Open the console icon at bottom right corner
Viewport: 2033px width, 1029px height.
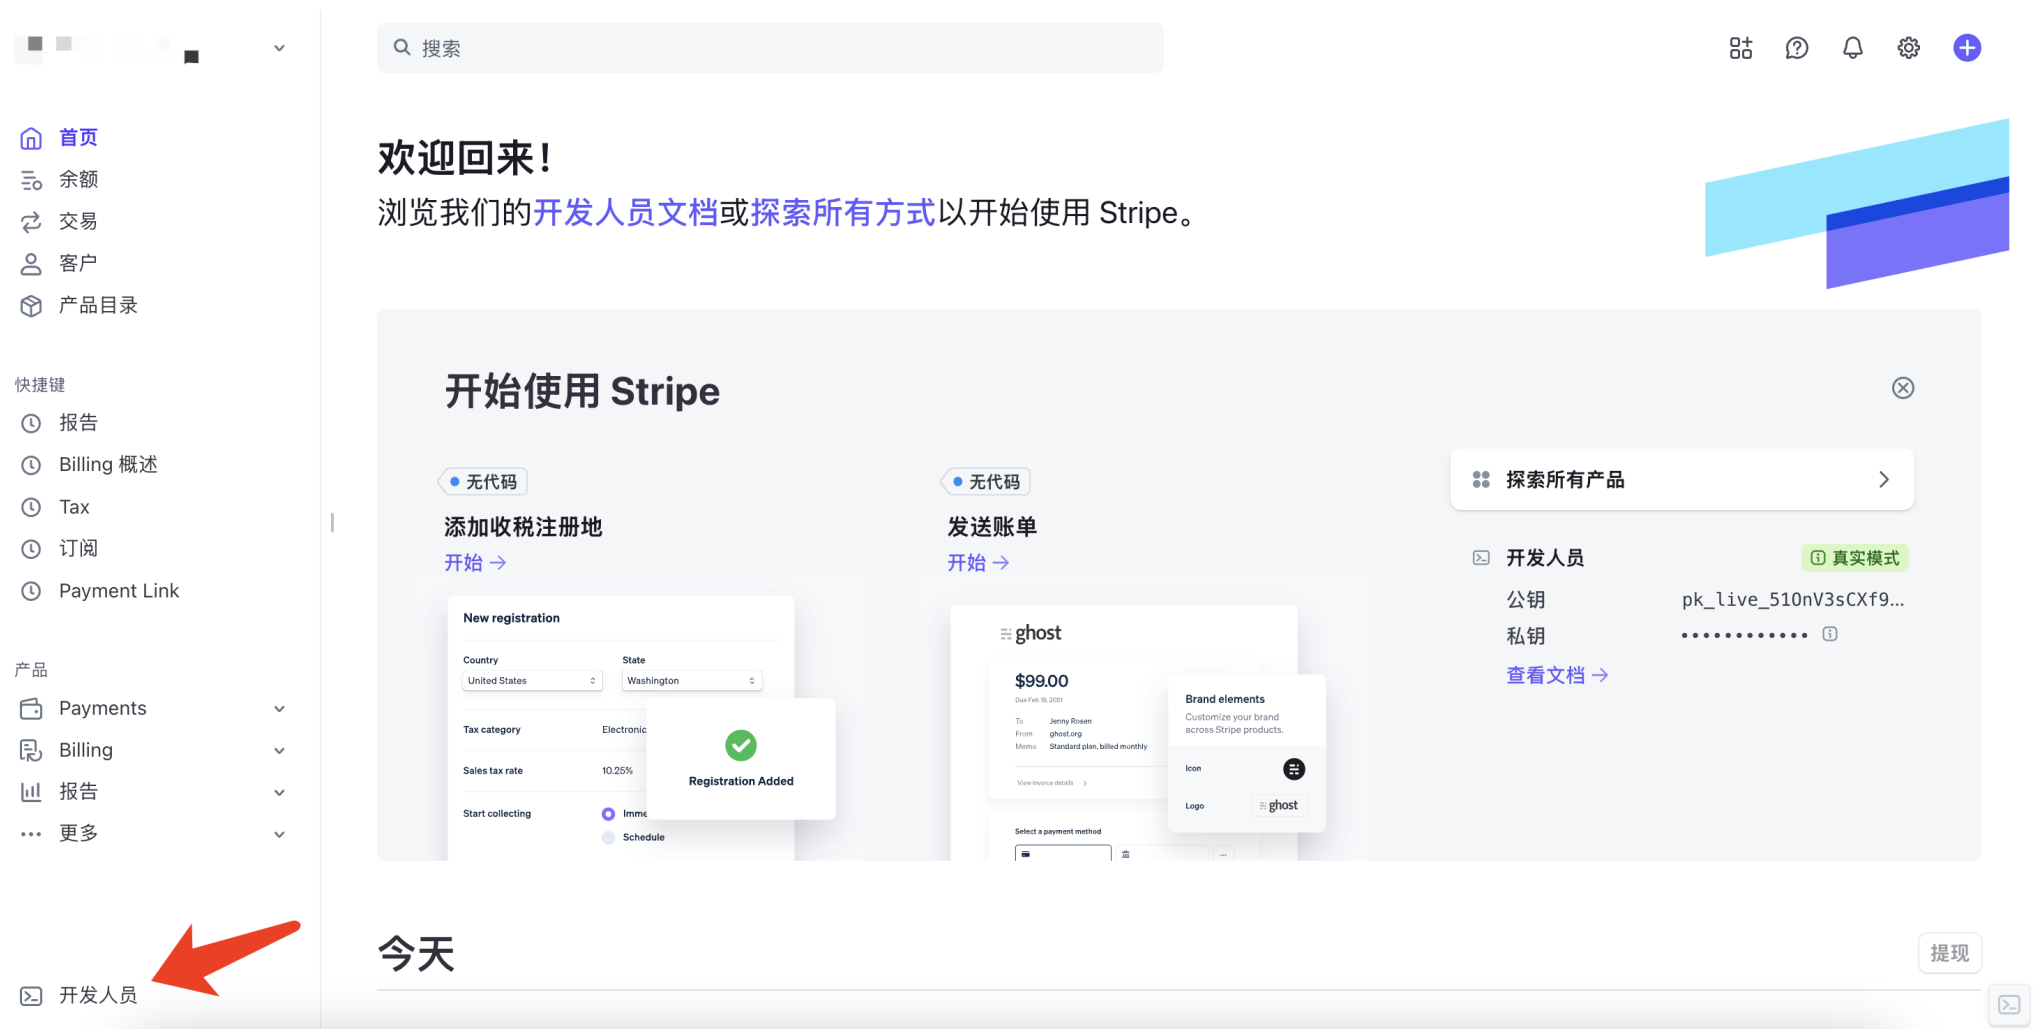point(2009,1005)
